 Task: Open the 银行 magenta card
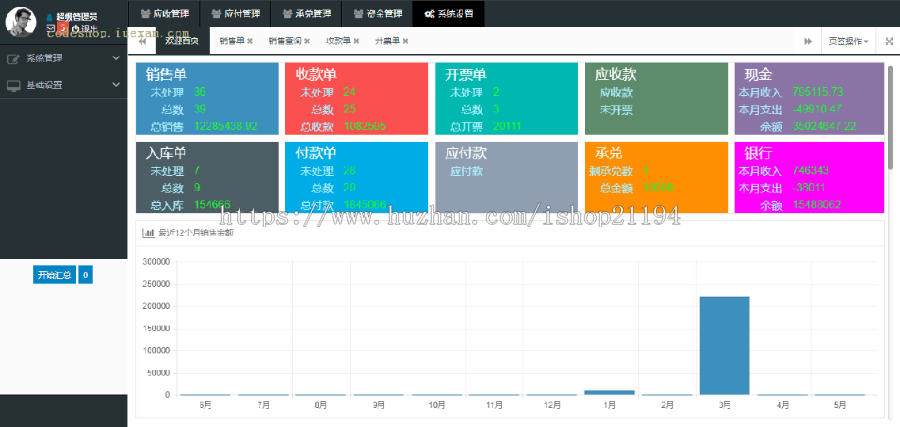click(x=809, y=177)
